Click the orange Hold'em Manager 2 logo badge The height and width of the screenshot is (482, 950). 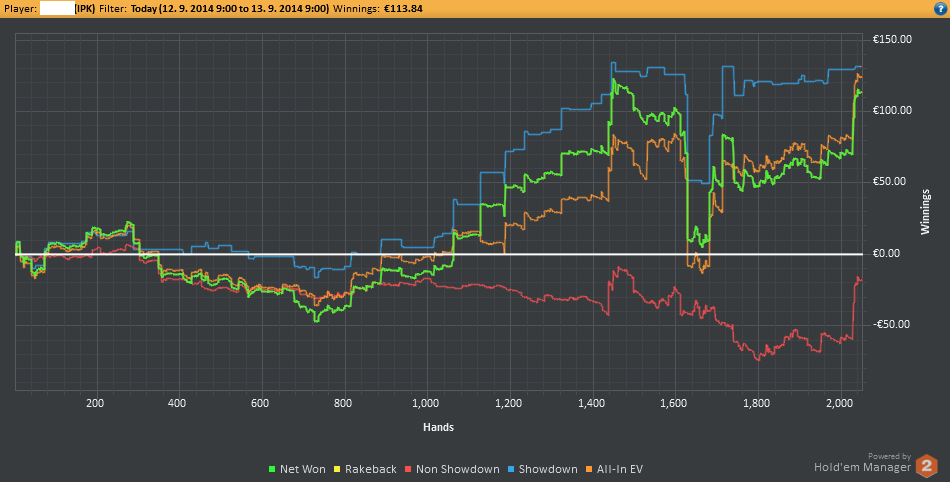927,467
